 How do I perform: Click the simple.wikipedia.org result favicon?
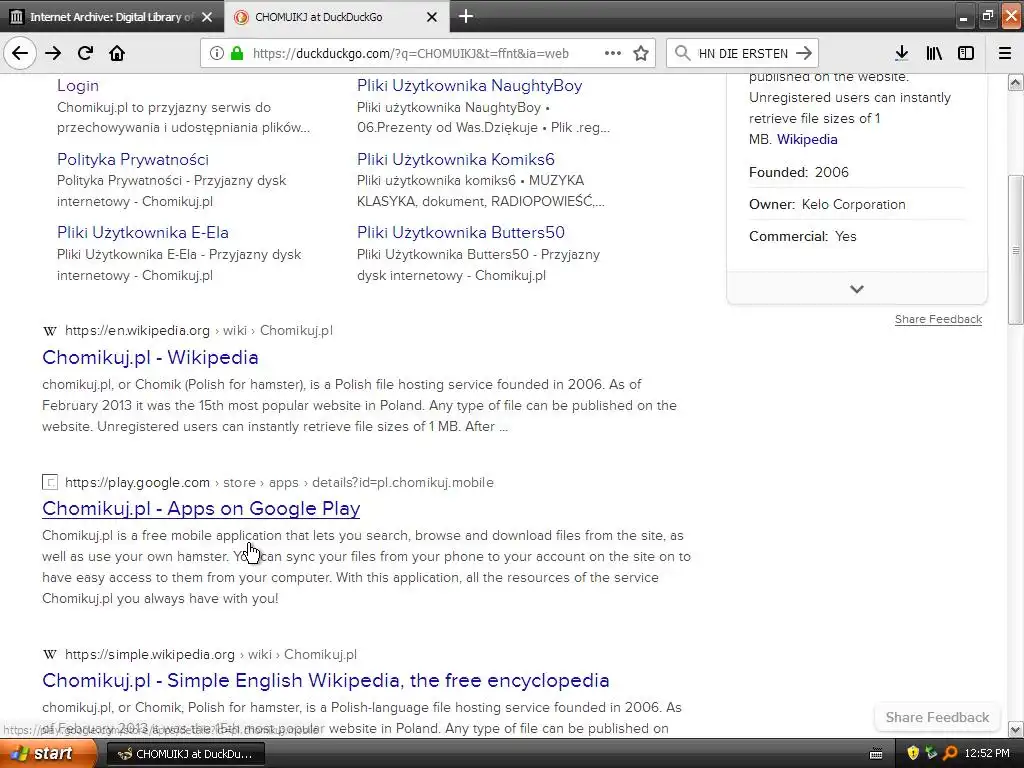(x=50, y=654)
